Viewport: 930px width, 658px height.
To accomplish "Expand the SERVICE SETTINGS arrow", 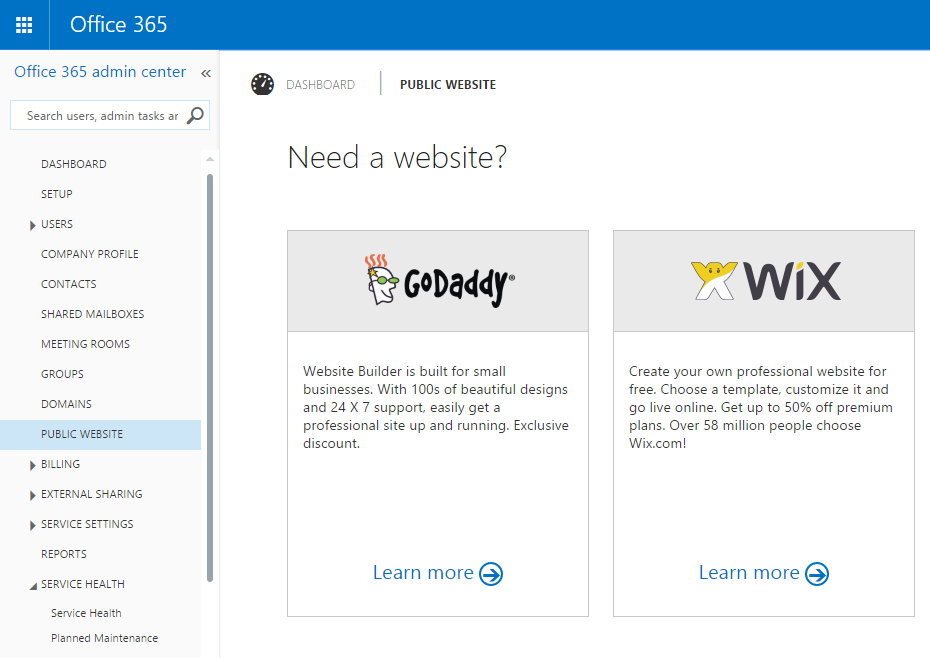I will (x=33, y=526).
